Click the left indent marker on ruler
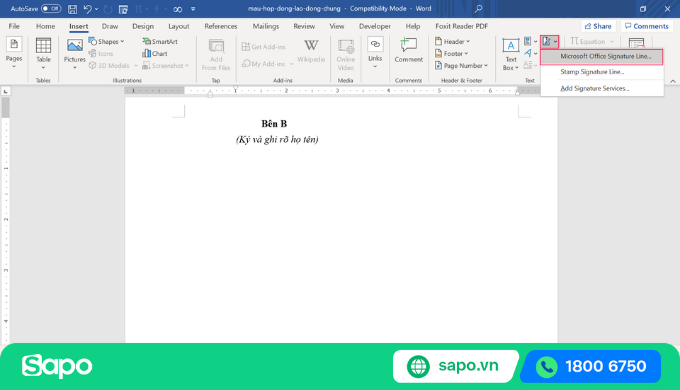 click(210, 94)
